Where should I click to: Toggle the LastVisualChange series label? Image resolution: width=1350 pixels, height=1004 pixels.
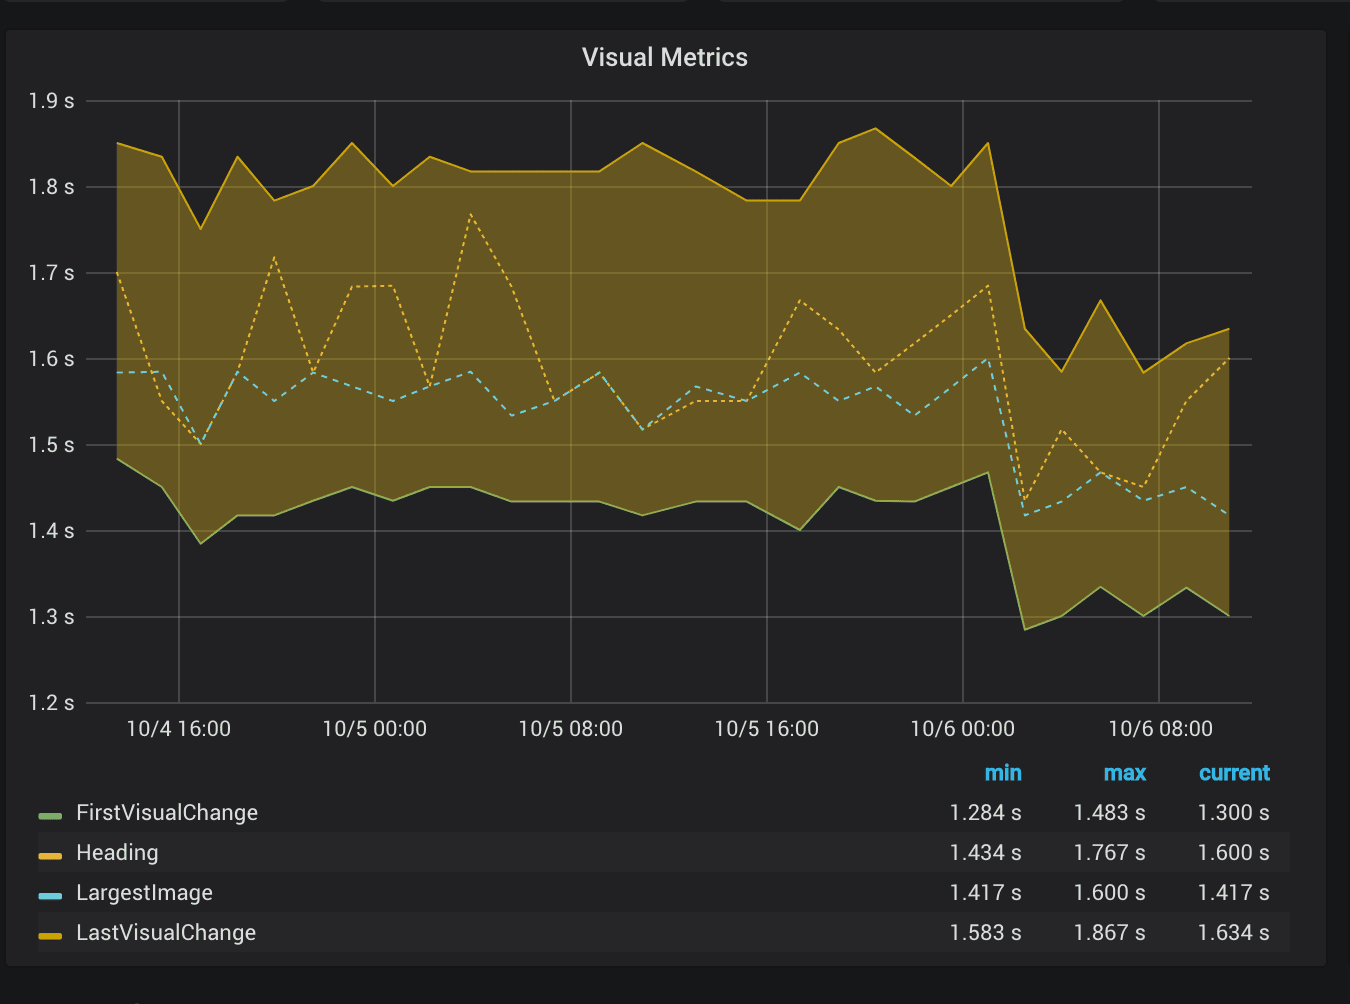(x=166, y=933)
